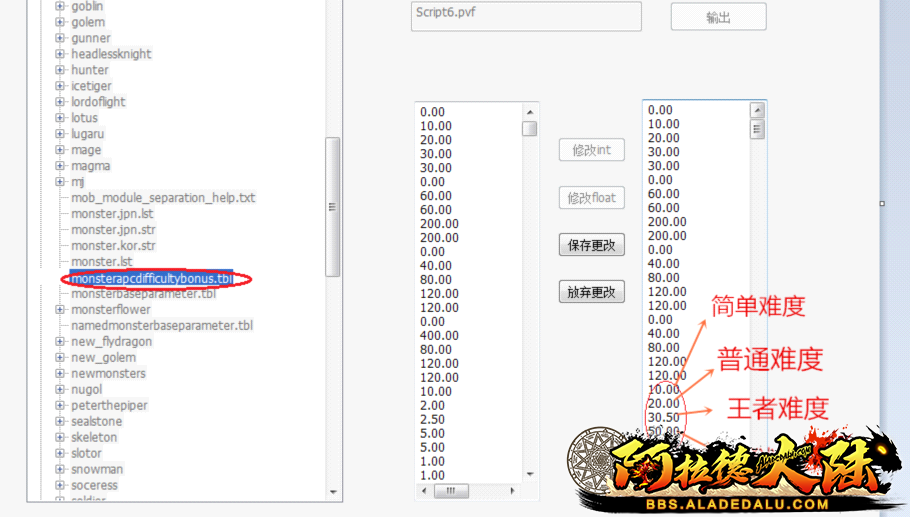
Task: Select monsterapcdifficultybonus.tbl file
Action: click(151, 279)
